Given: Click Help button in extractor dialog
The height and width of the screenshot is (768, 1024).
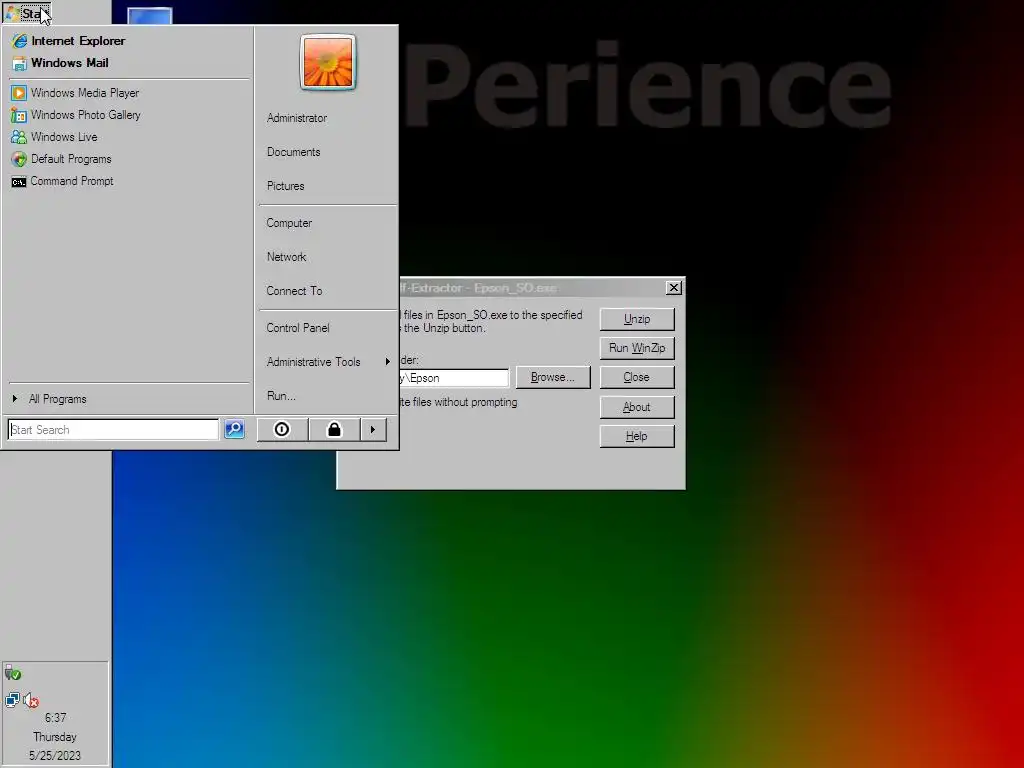Looking at the screenshot, I should pos(637,436).
